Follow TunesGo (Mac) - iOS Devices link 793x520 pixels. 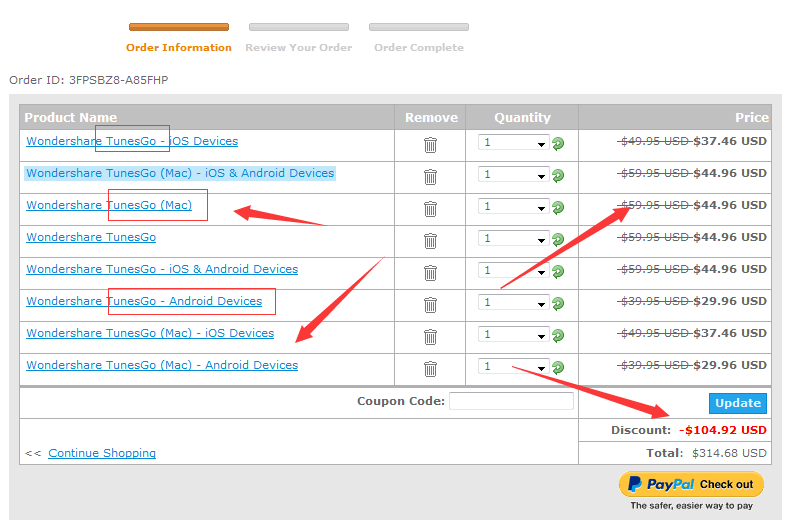tap(150, 333)
